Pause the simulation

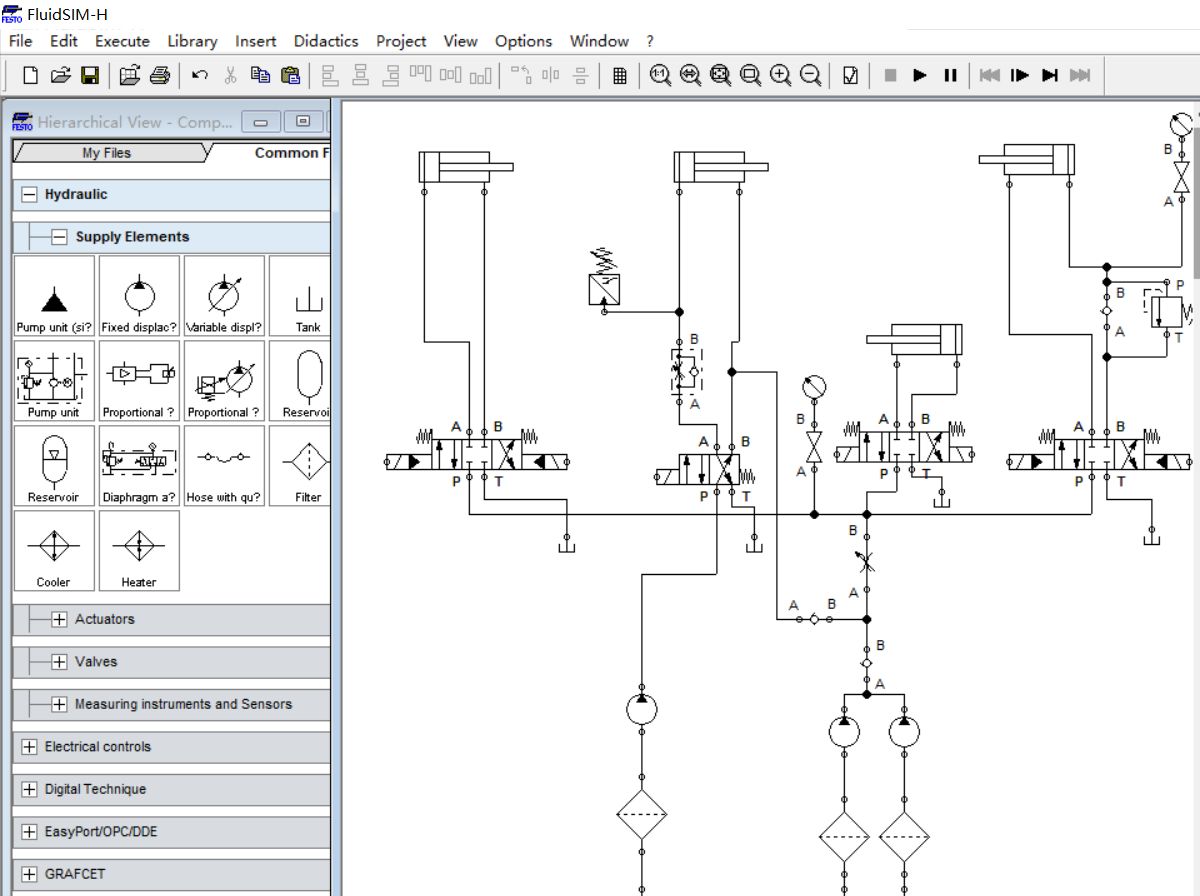pos(950,75)
